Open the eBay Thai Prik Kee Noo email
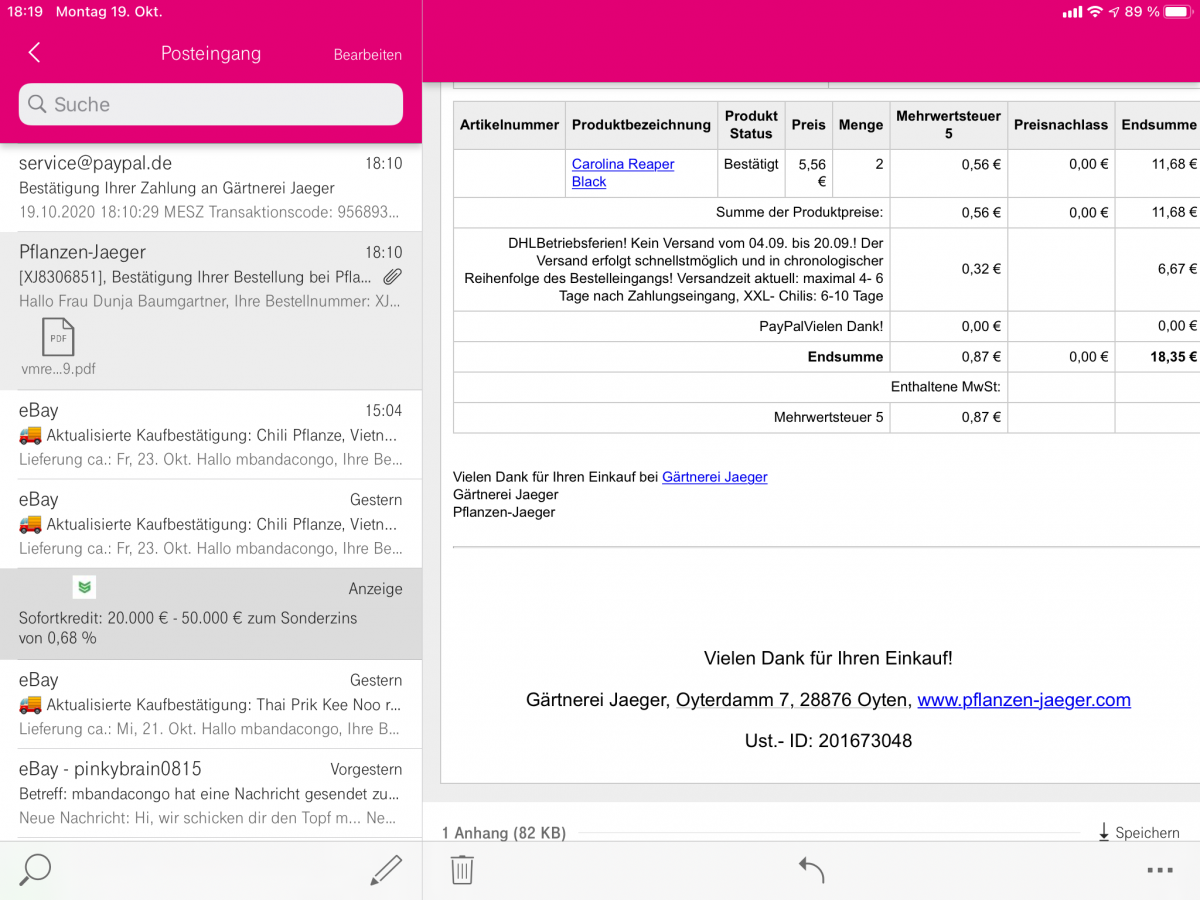 pyautogui.click(x=211, y=704)
